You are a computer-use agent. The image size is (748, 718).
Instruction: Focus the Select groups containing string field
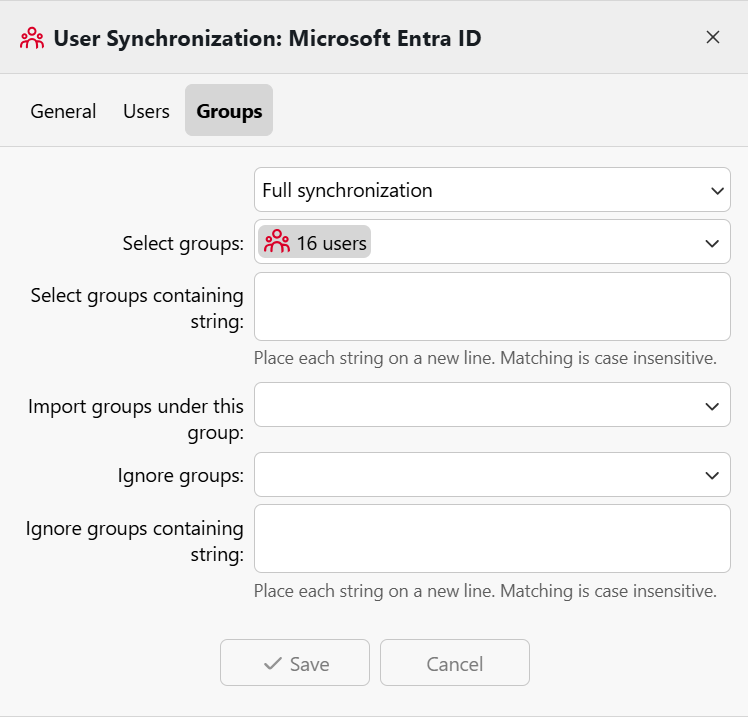[x=492, y=306]
